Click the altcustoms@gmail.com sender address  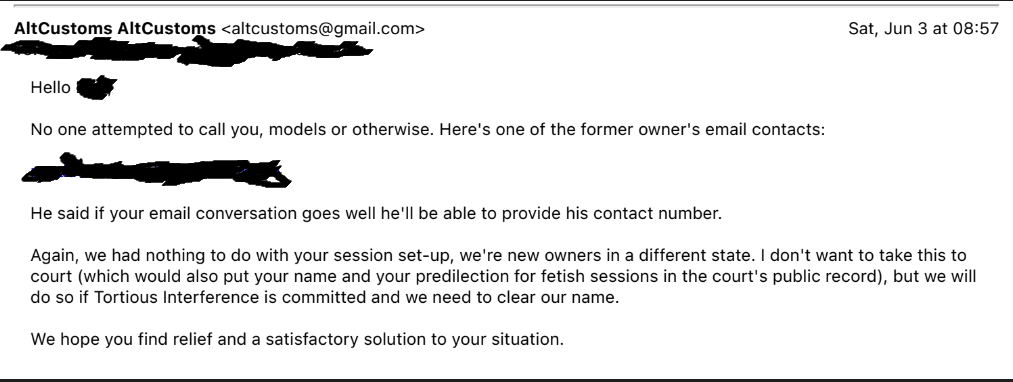[323, 28]
